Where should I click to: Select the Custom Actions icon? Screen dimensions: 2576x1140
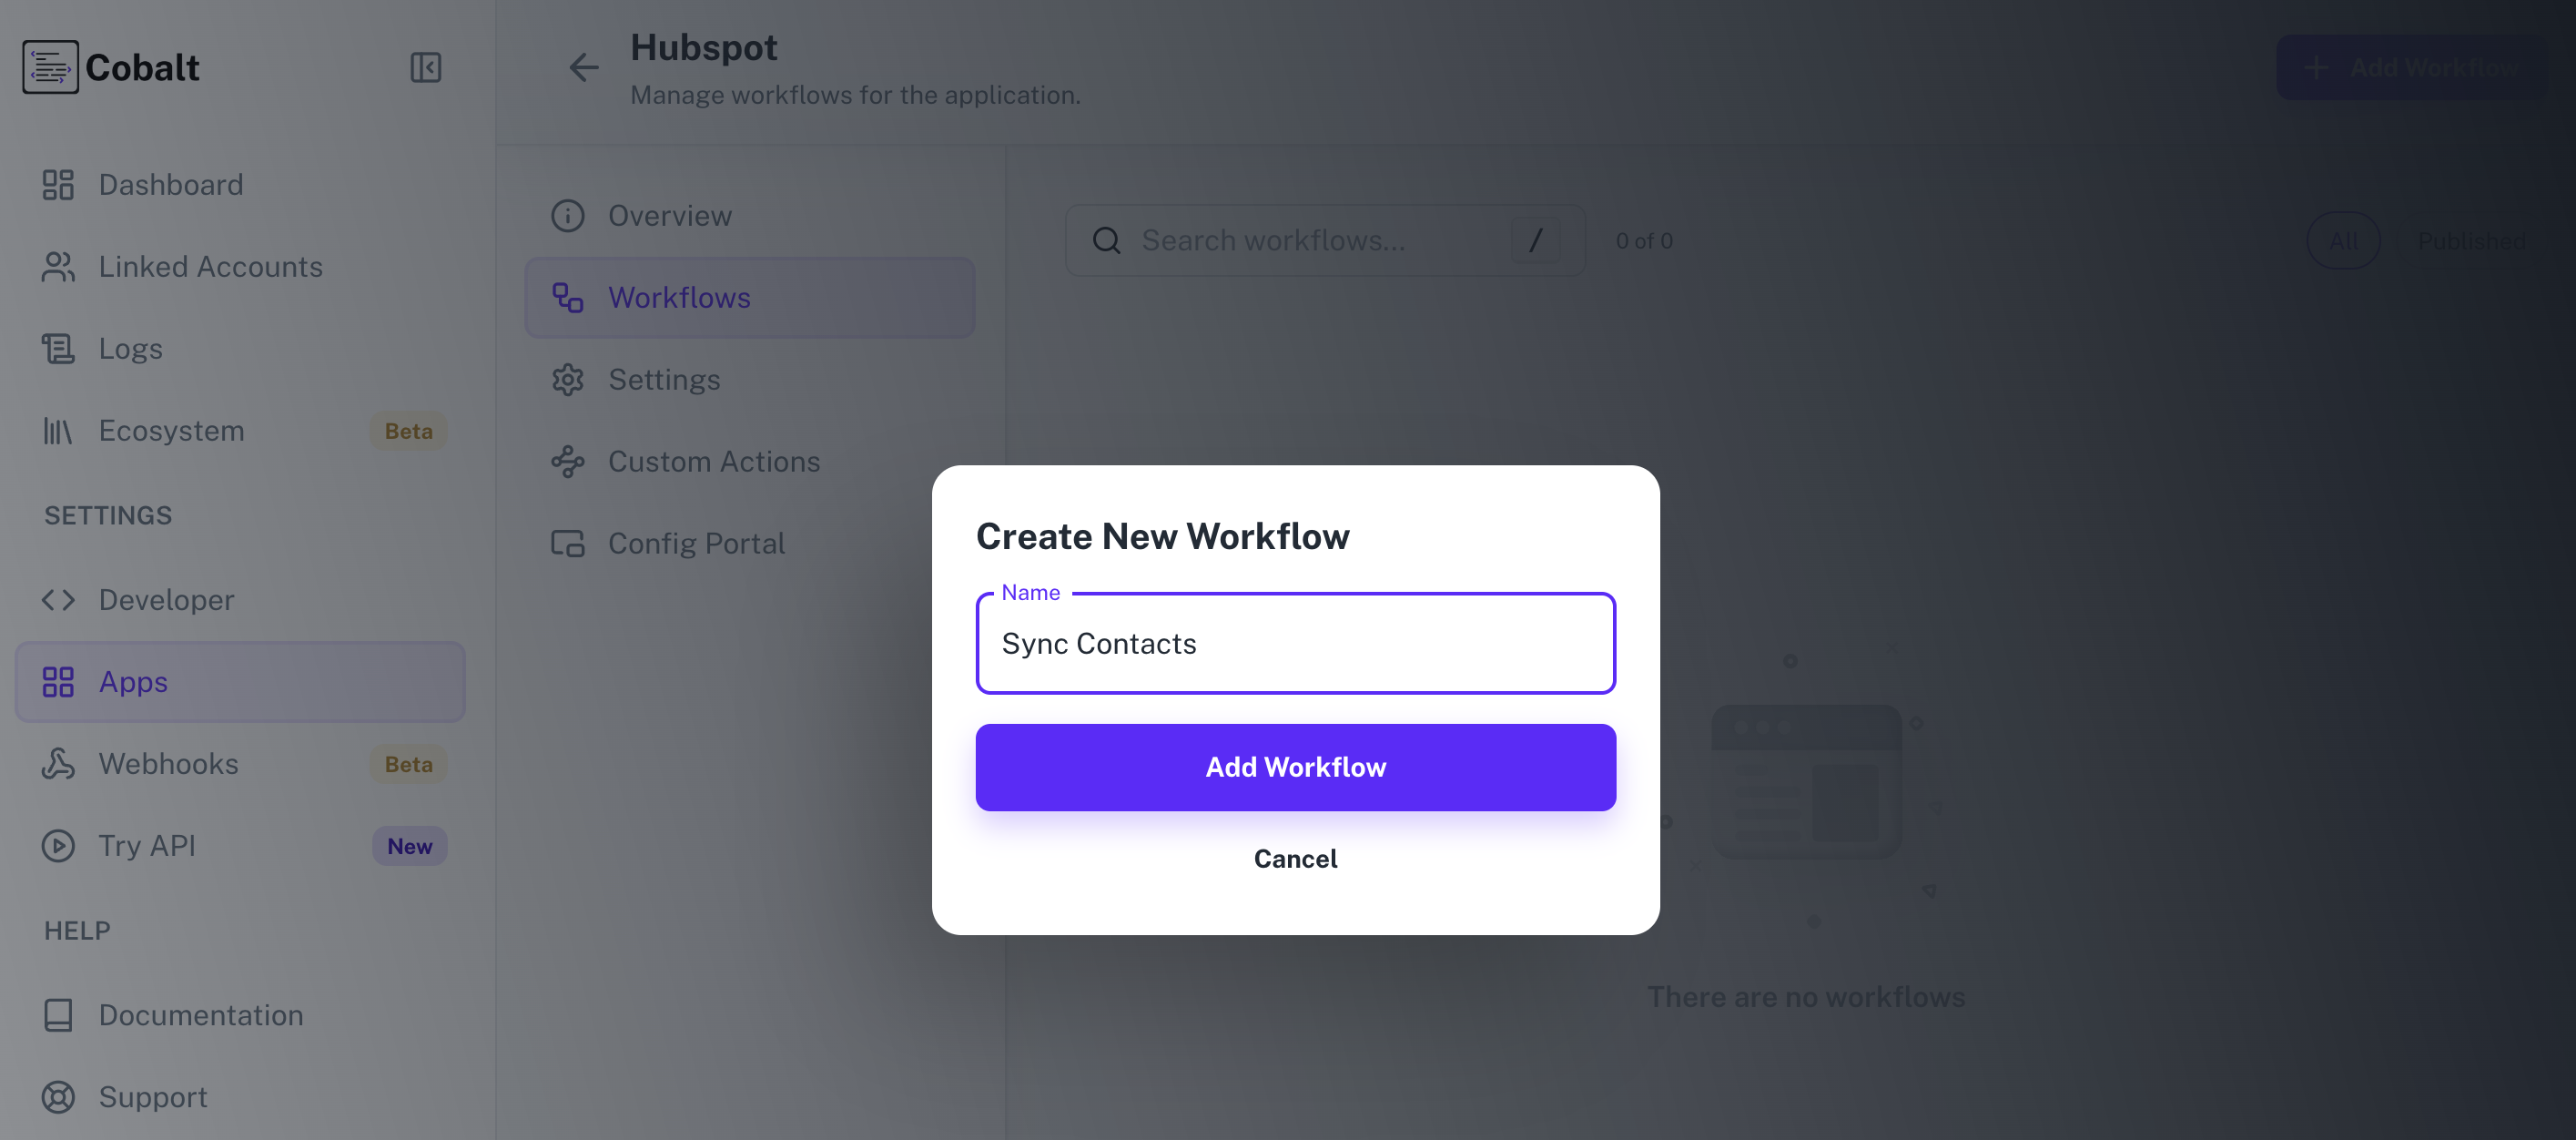[568, 461]
